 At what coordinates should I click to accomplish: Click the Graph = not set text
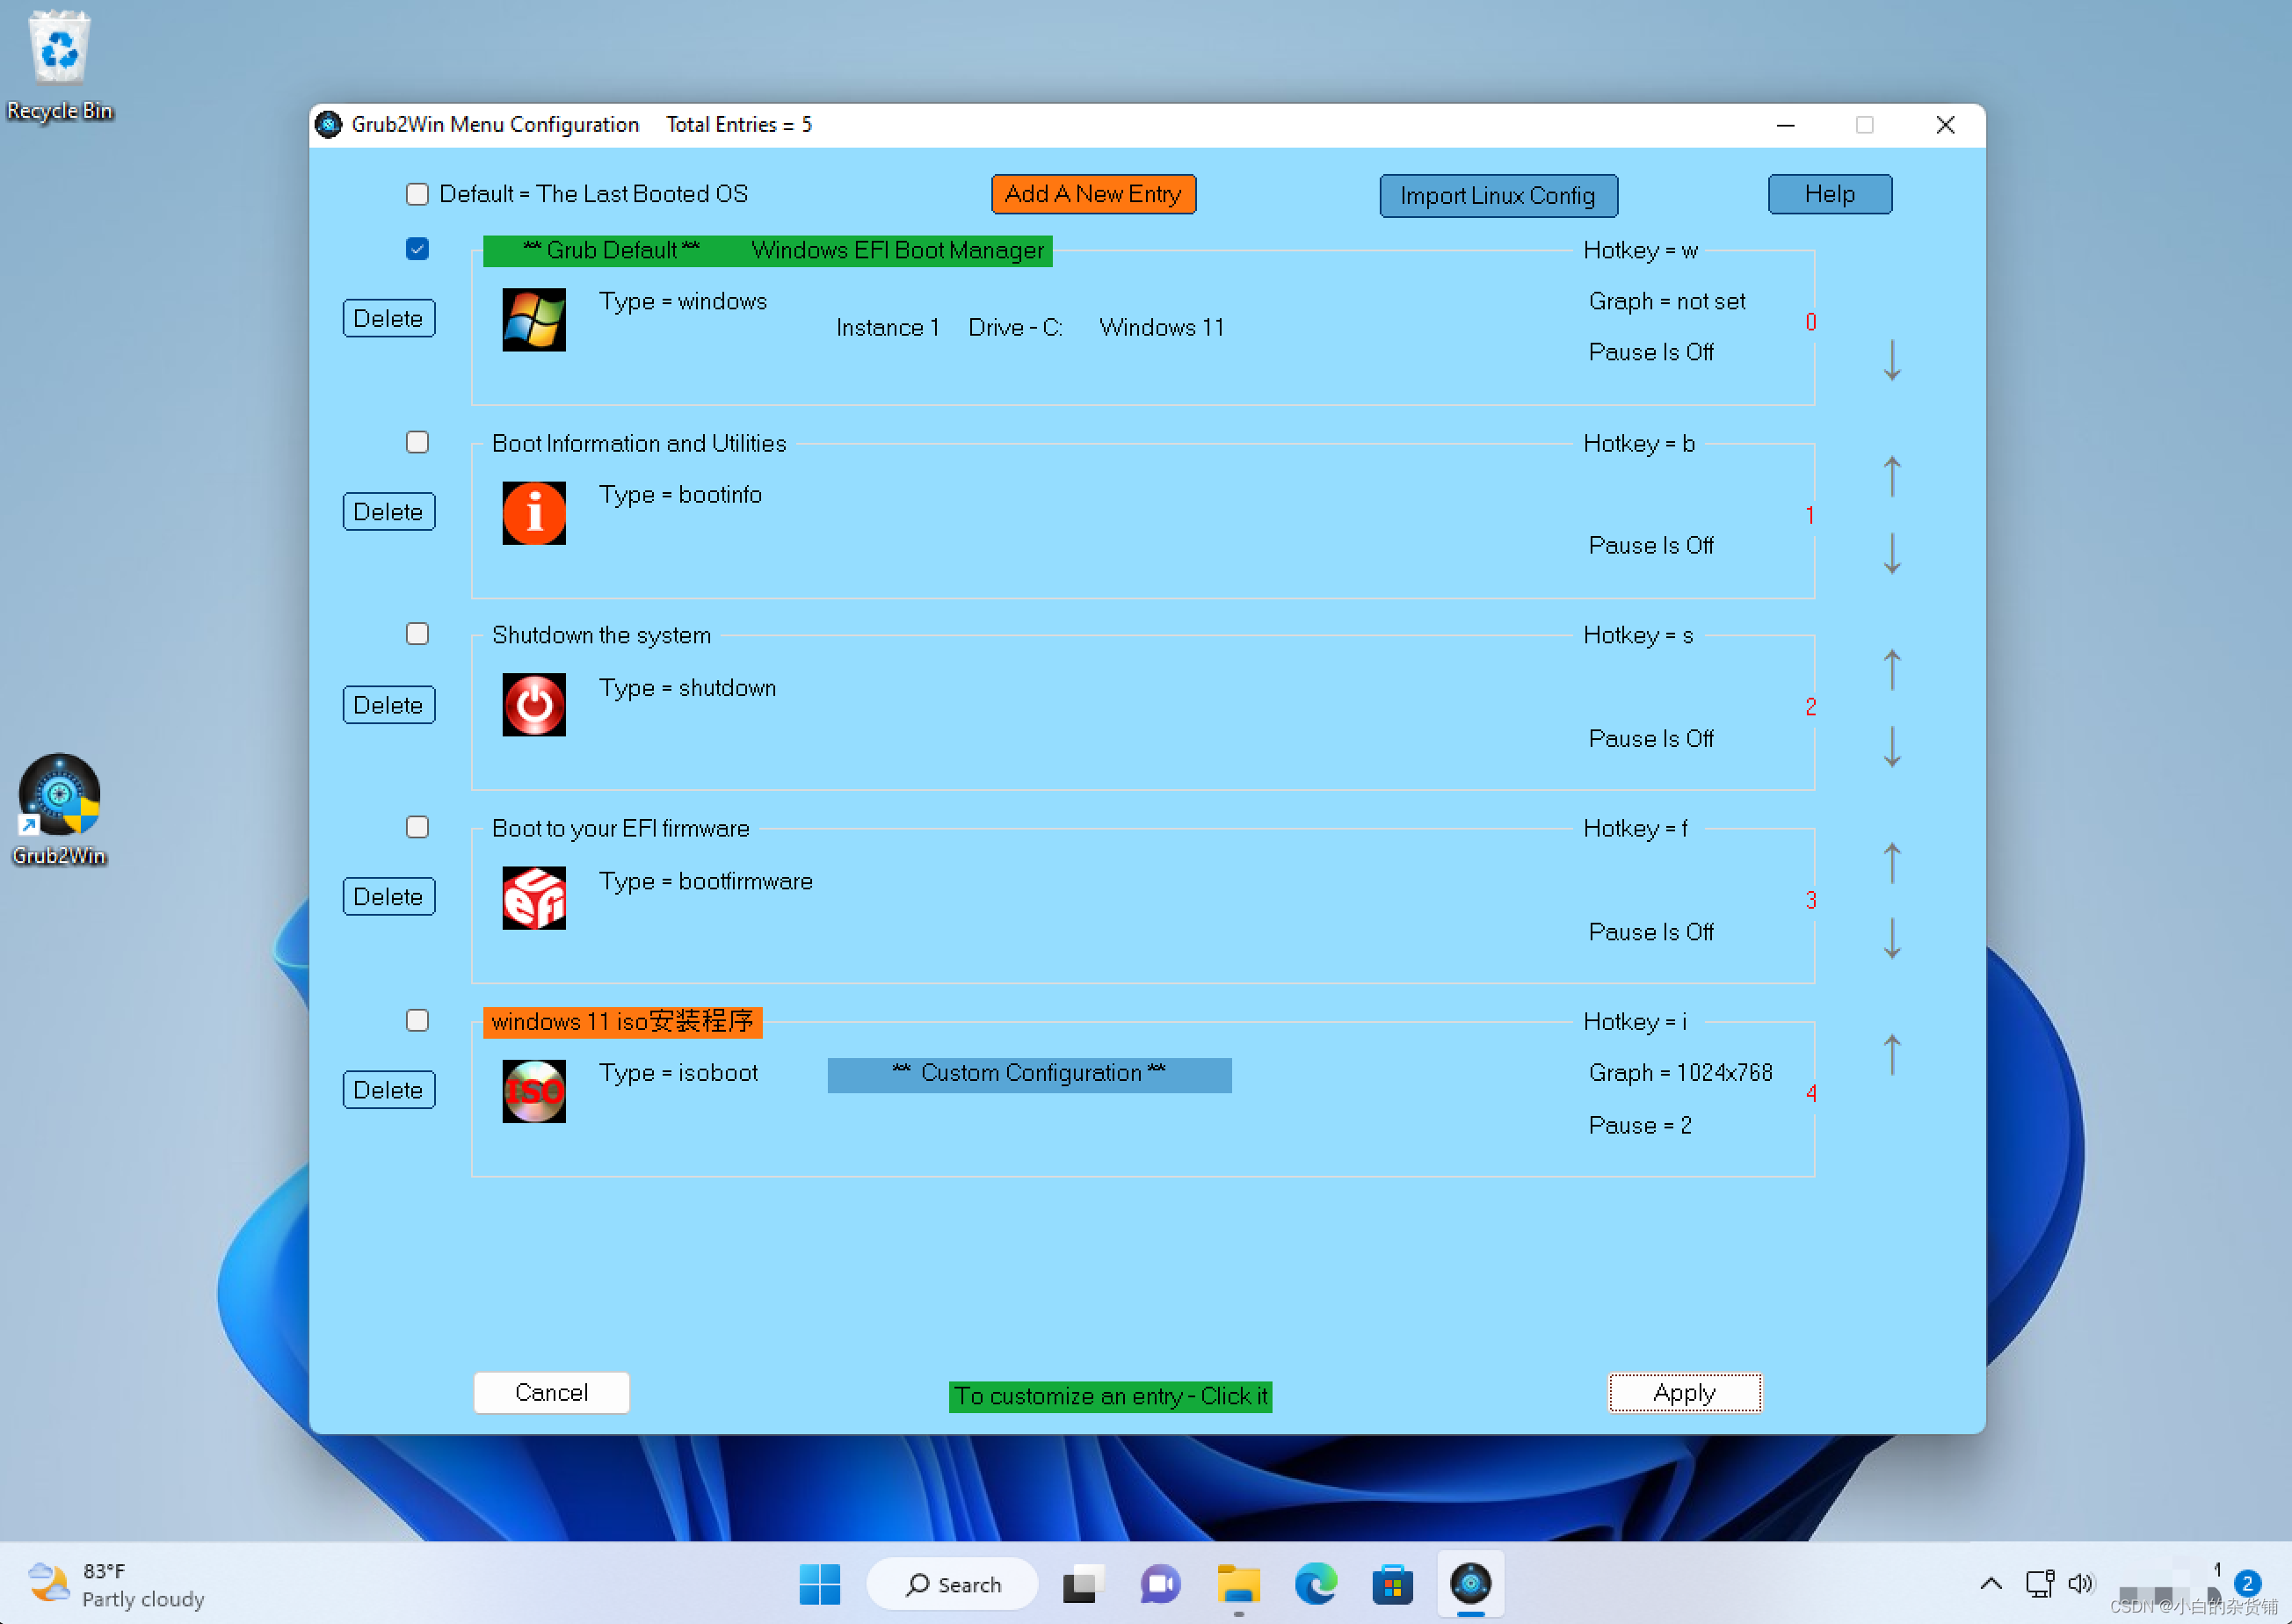pos(1667,301)
